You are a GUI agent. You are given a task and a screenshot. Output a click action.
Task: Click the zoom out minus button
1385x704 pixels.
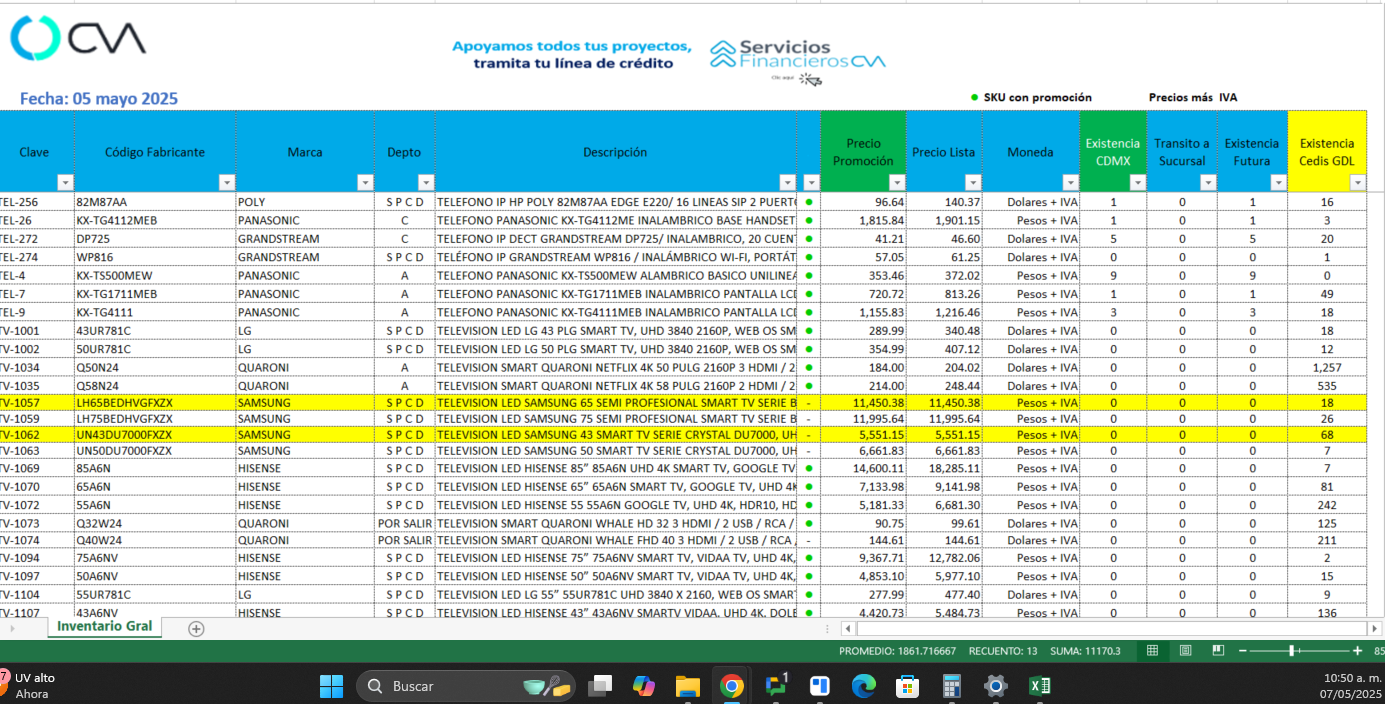pos(1243,651)
